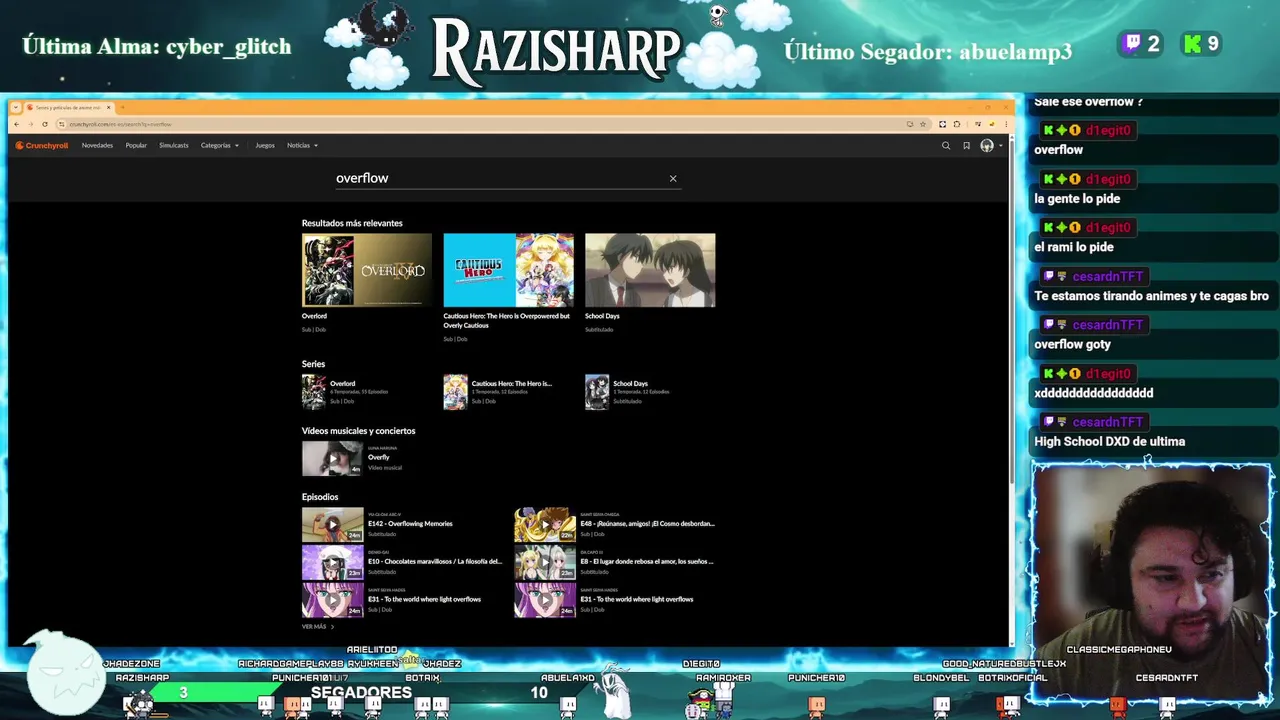Open the Popular menu item
This screenshot has height=720, width=1280.
point(136,146)
